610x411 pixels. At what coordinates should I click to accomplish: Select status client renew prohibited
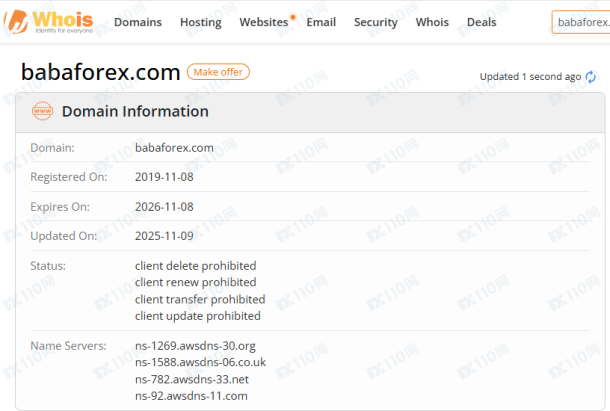195,282
